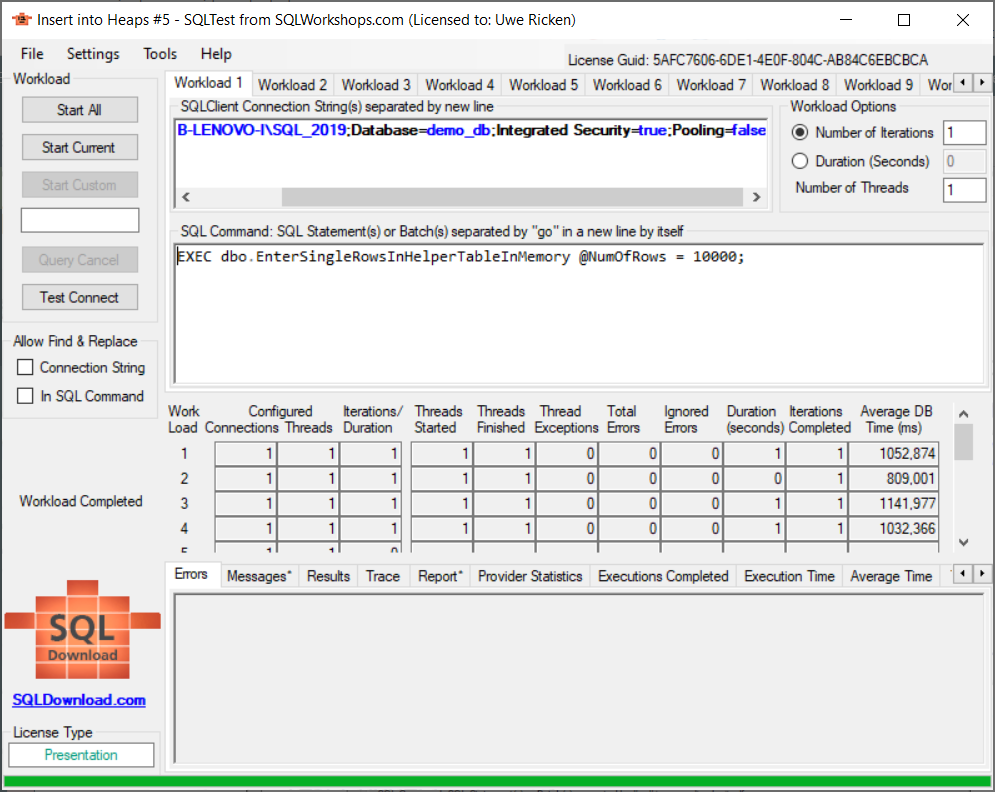Switch to Workload 2 tab

293,85
